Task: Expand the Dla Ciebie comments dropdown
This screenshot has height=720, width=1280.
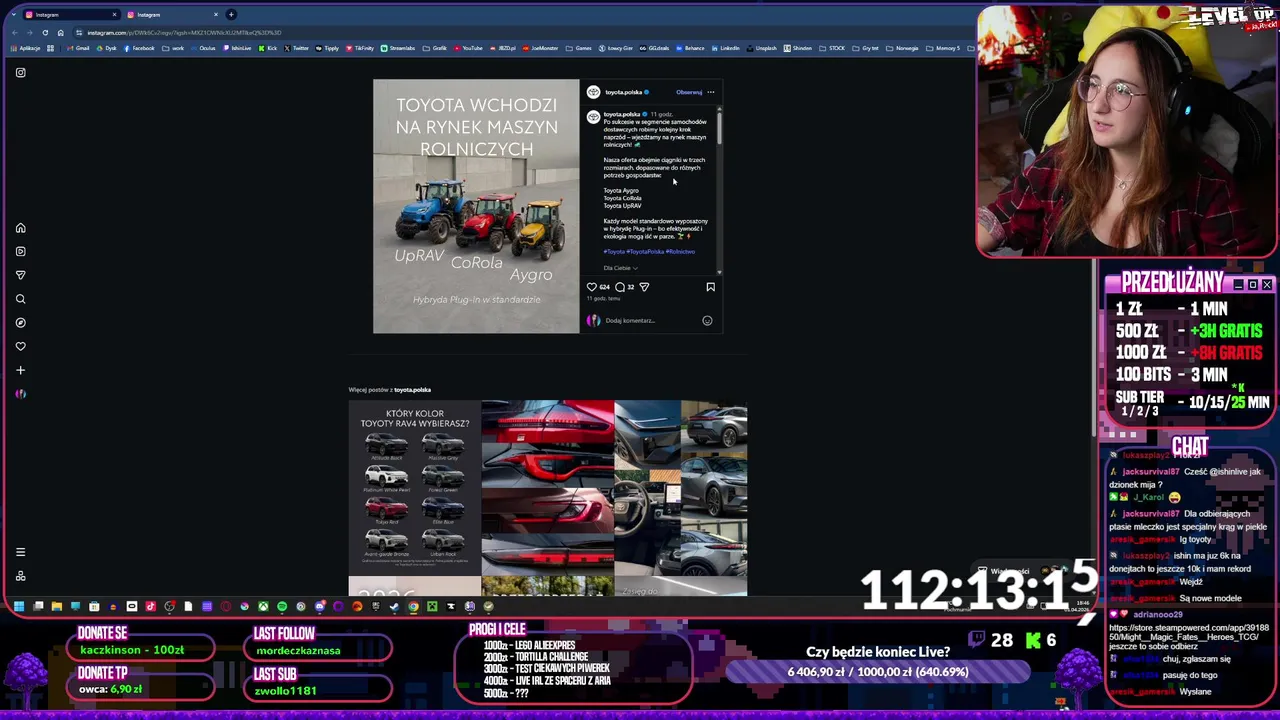Action: pyautogui.click(x=620, y=268)
